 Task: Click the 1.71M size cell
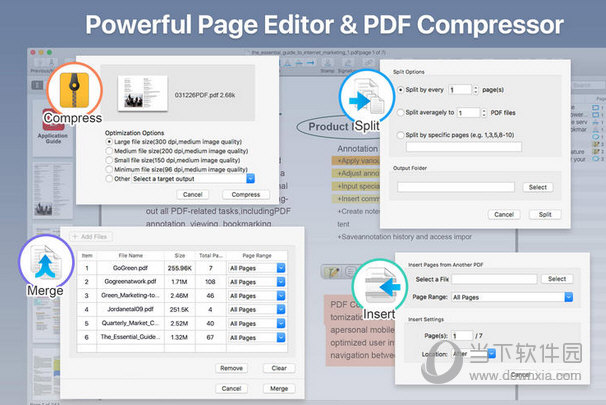pyautogui.click(x=180, y=282)
